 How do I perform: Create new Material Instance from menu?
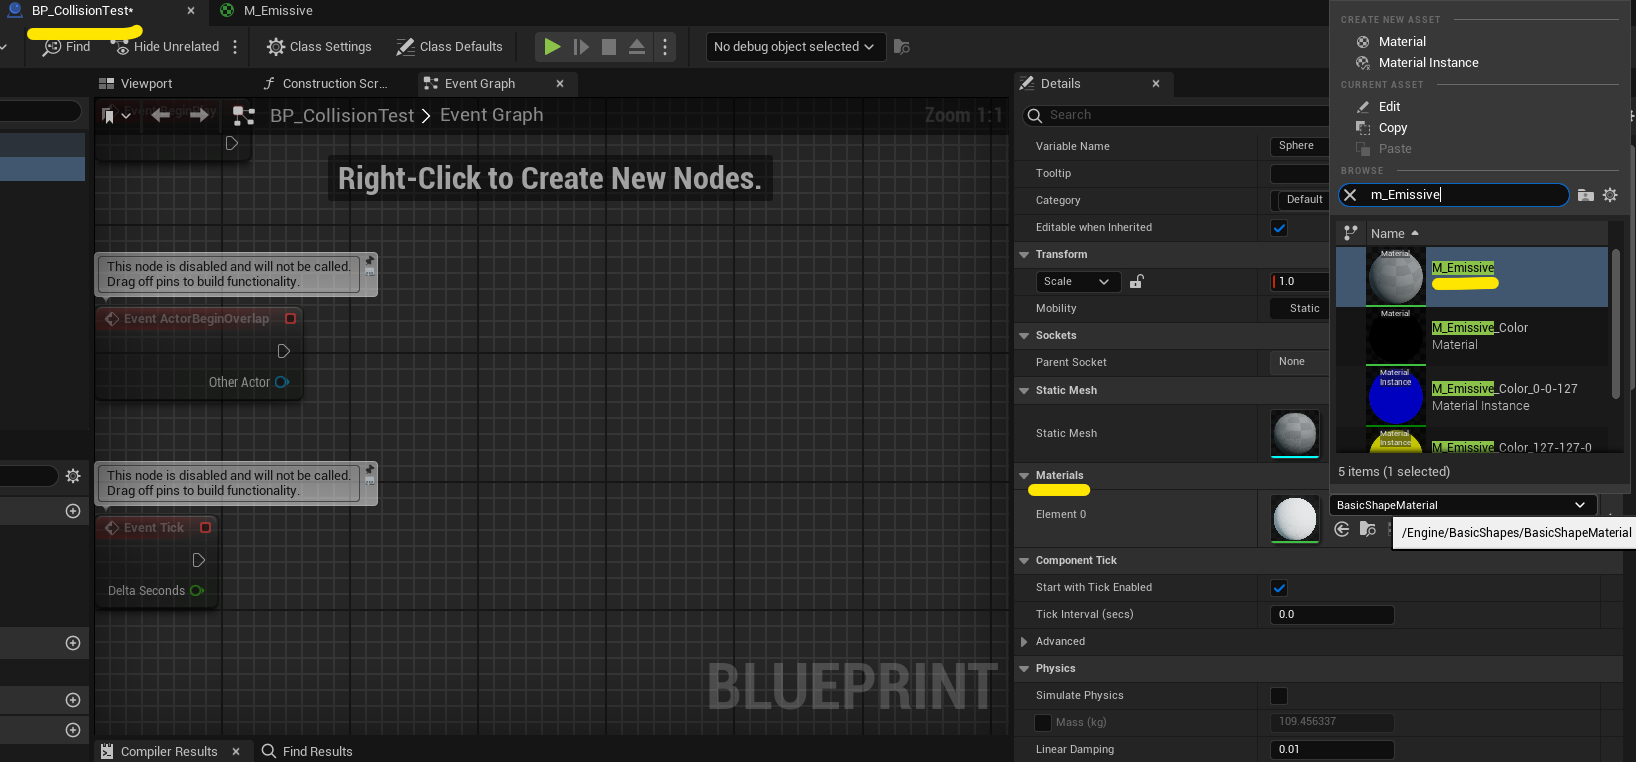1427,63
